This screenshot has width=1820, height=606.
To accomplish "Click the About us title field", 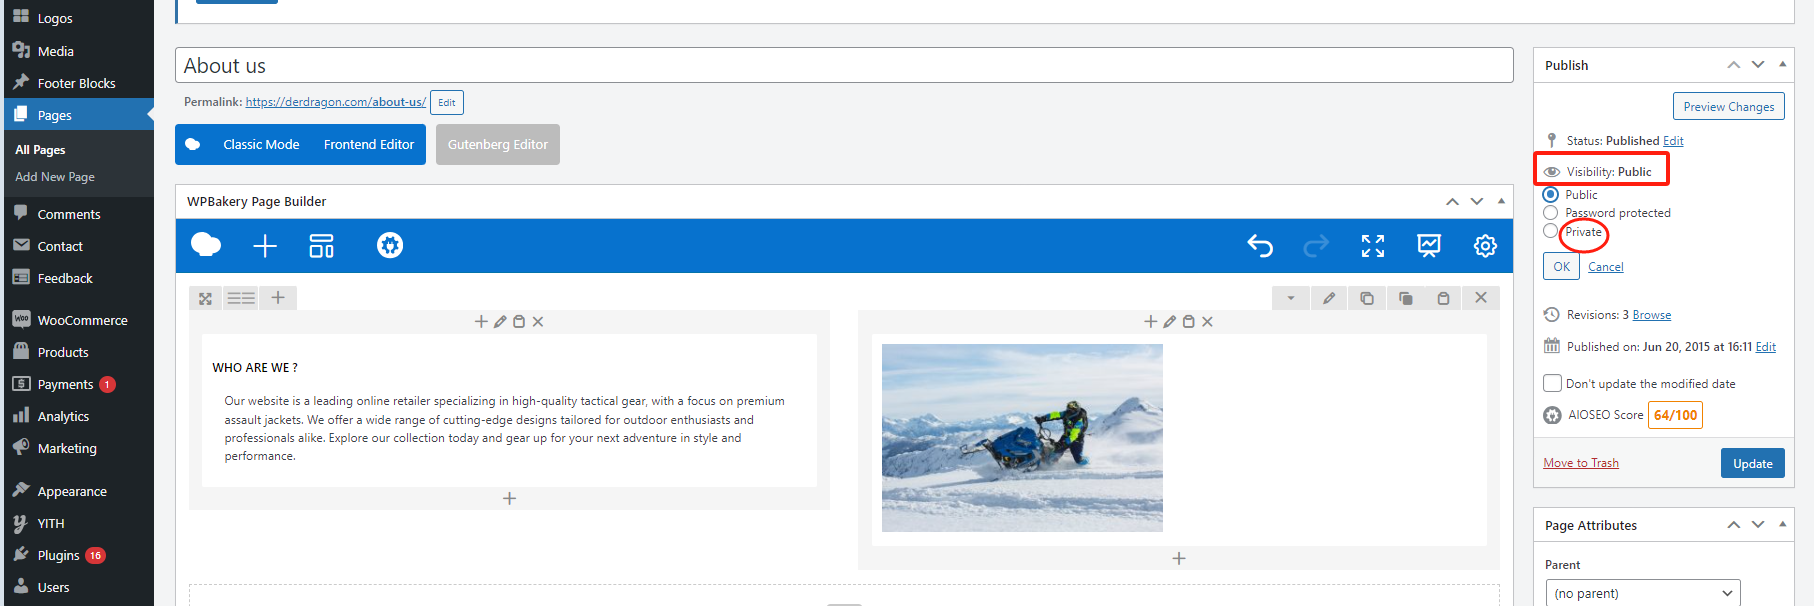I will [843, 66].
